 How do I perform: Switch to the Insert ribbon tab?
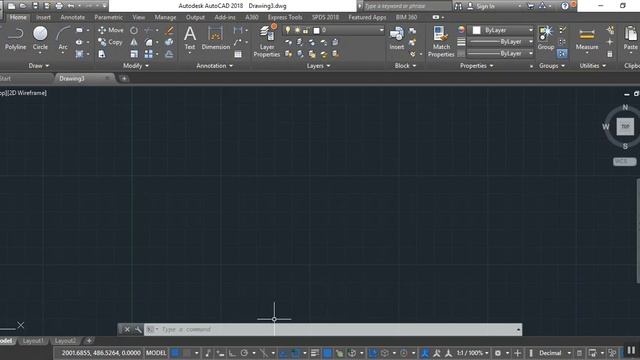43,17
